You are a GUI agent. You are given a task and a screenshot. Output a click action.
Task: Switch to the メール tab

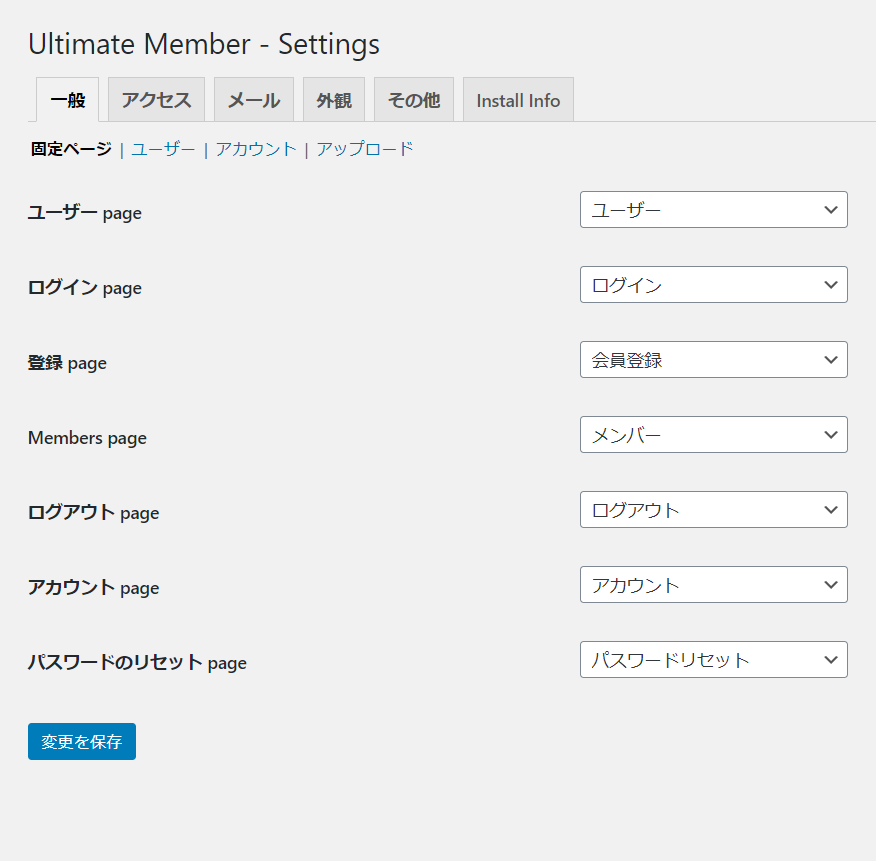tap(254, 99)
